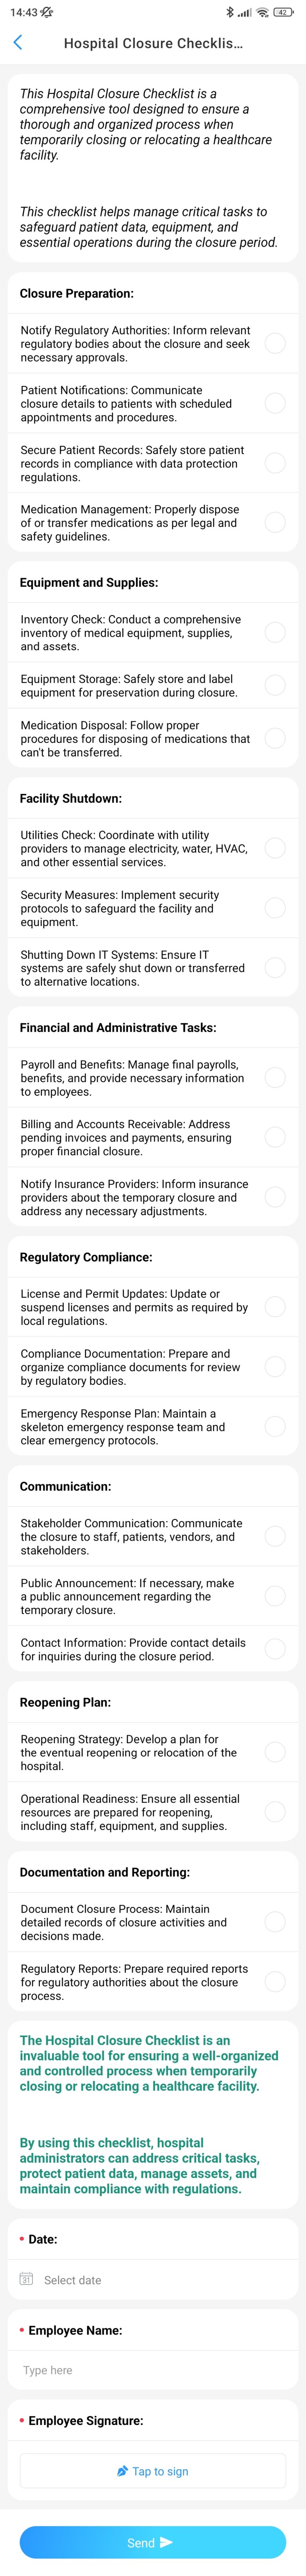Mark Public Announcement item done
The width and height of the screenshot is (306, 2576).
(275, 1595)
